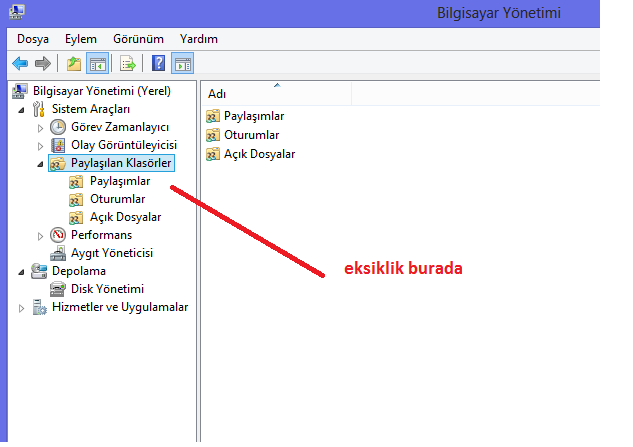
Task: Expand the Hizmetler ve Uygulamalar node
Action: 21,308
